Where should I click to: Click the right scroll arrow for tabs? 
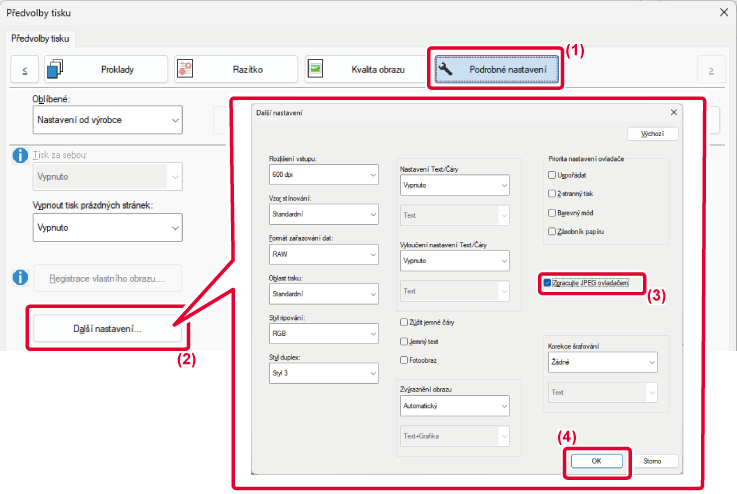tap(711, 69)
